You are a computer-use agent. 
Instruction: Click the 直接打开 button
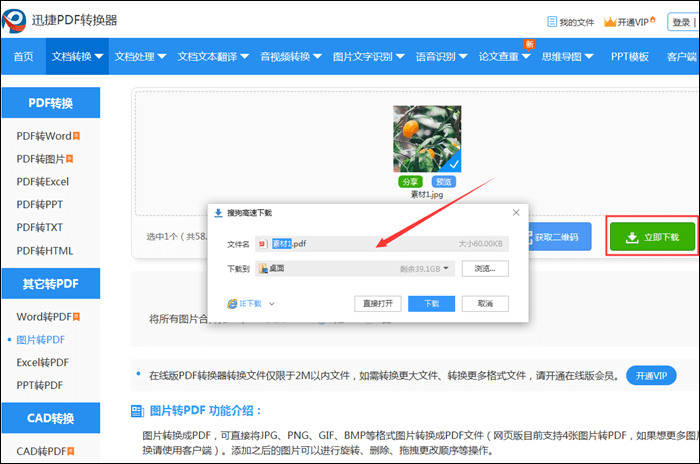(378, 304)
